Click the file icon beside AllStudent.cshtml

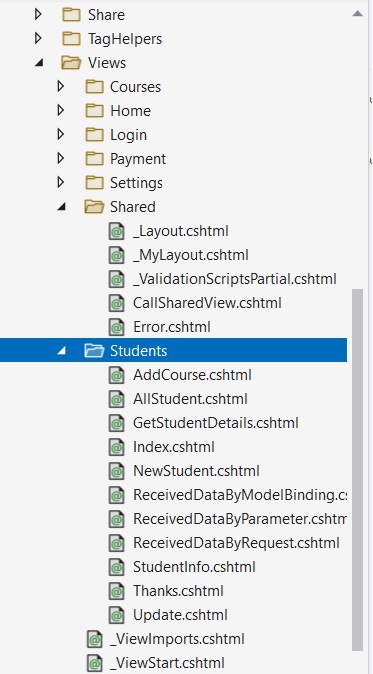click(117, 399)
